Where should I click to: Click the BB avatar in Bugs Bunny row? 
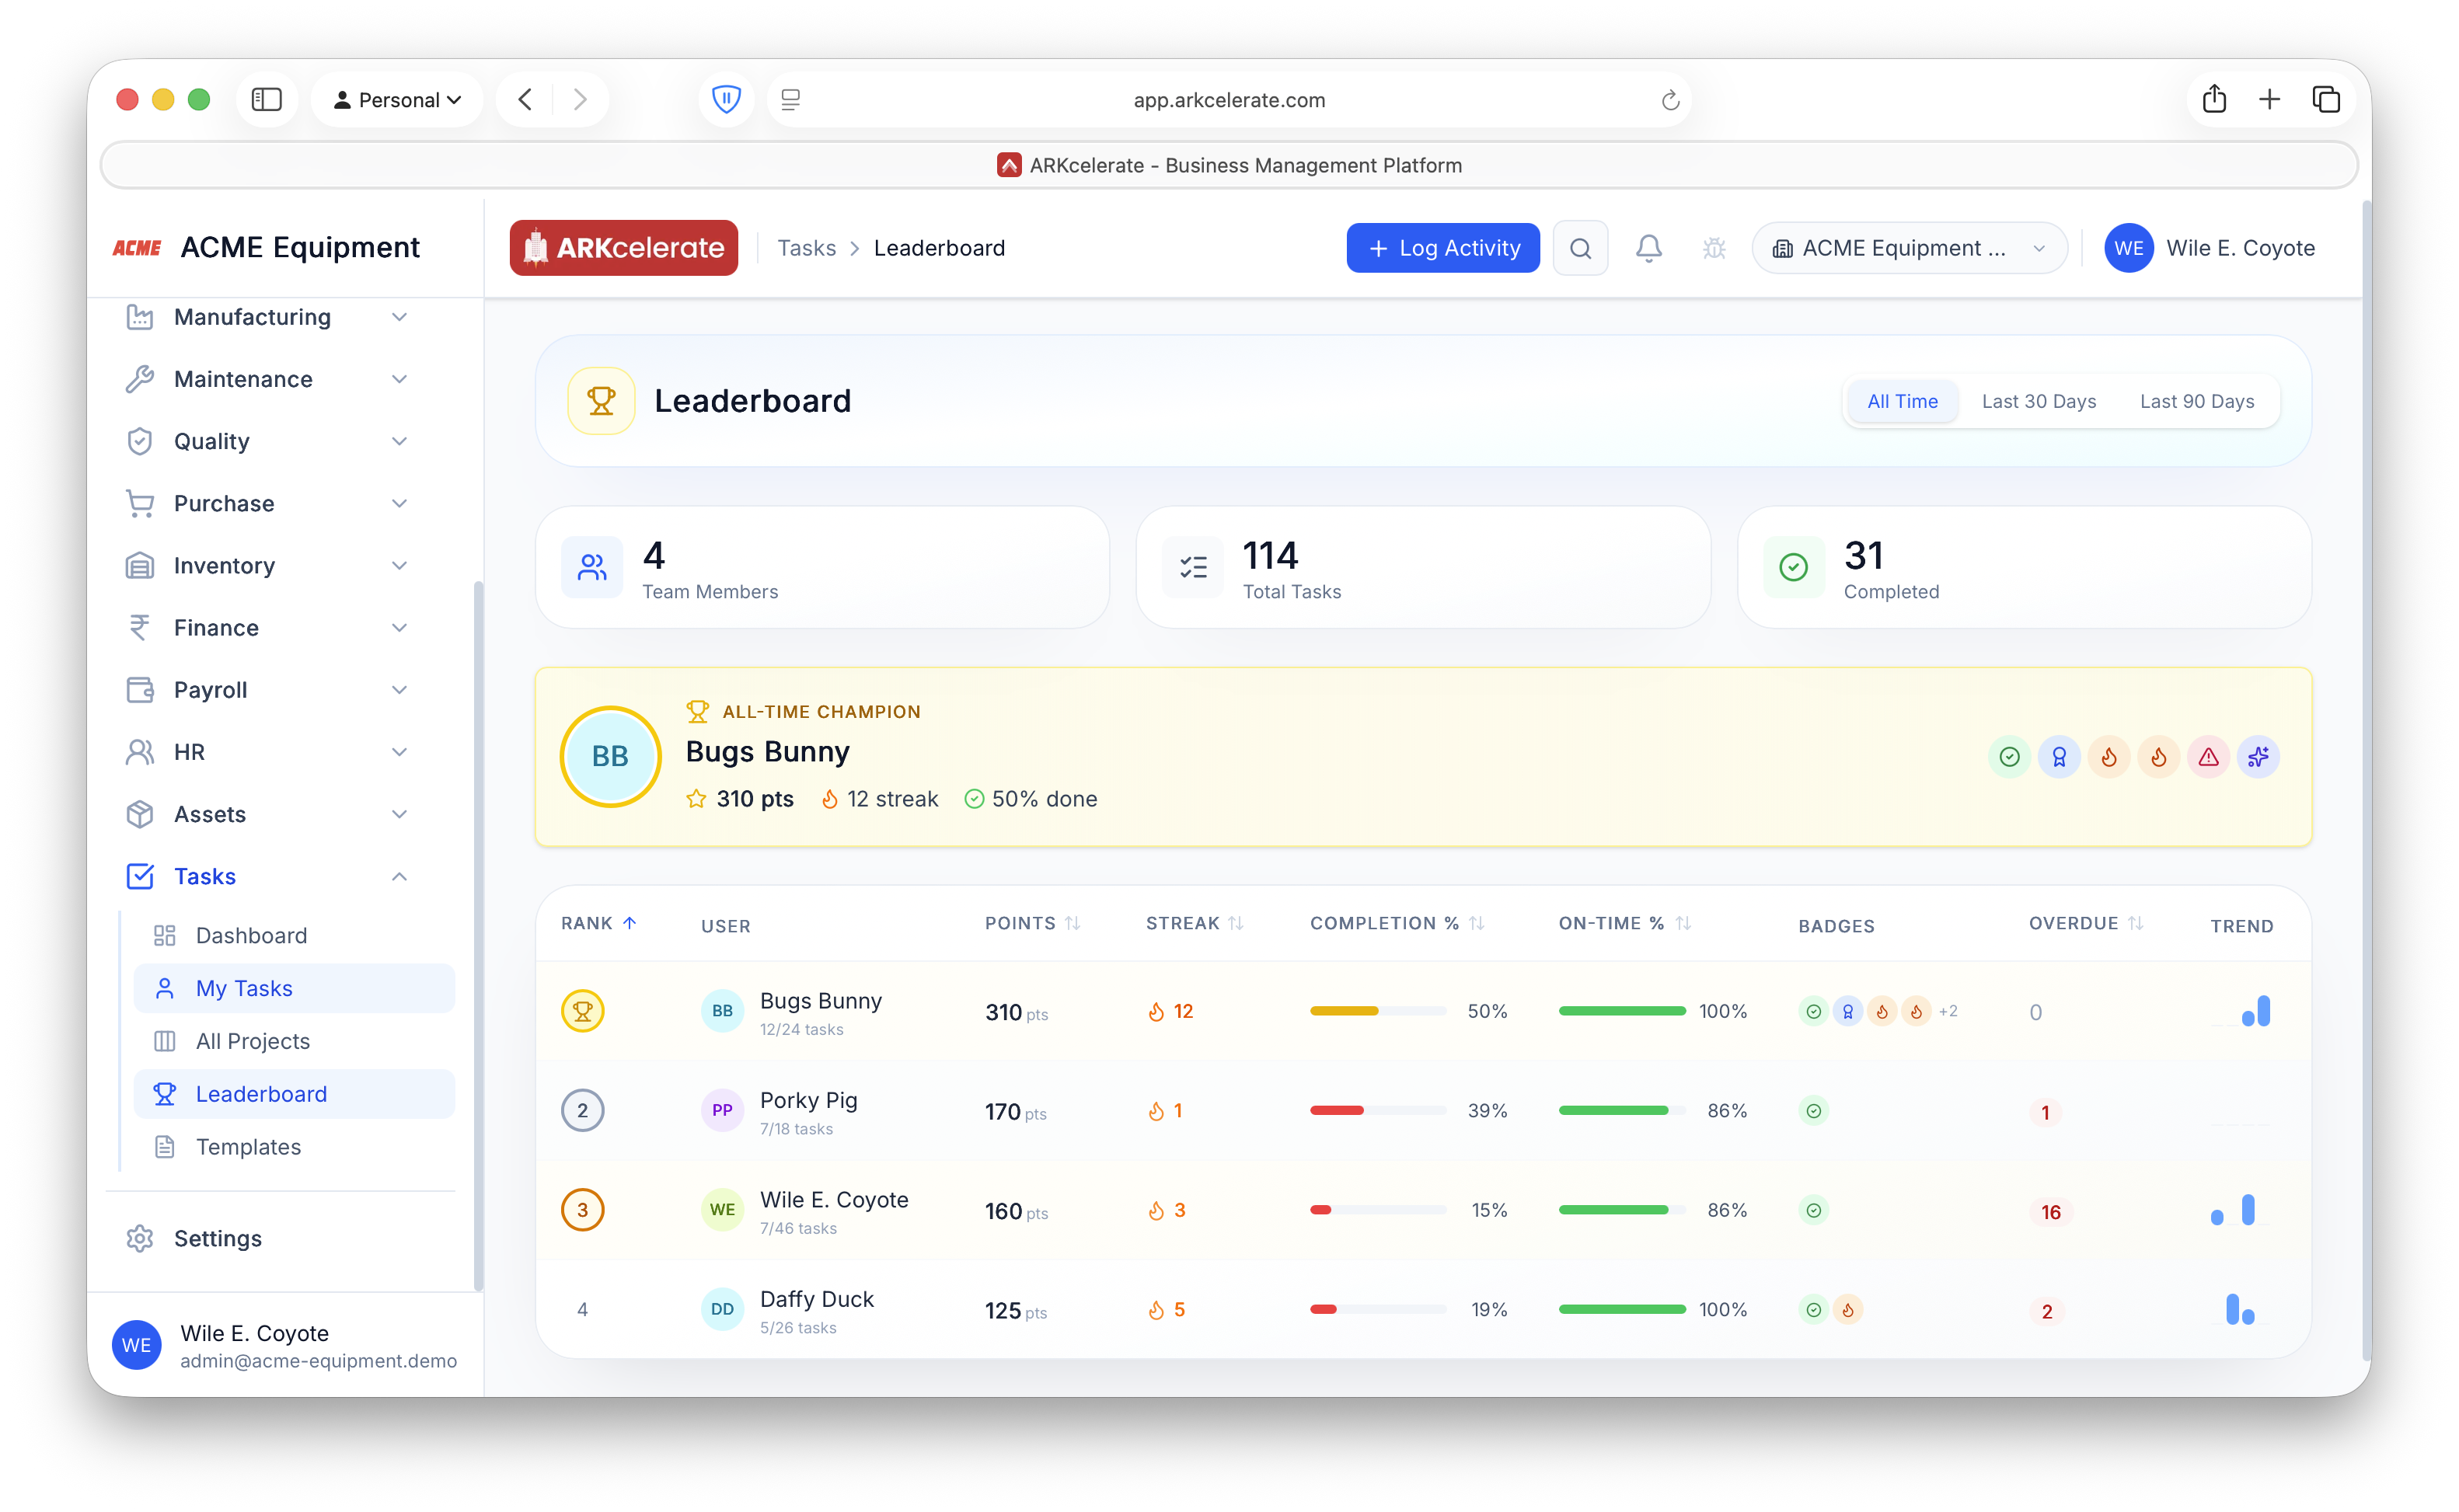(x=722, y=1011)
